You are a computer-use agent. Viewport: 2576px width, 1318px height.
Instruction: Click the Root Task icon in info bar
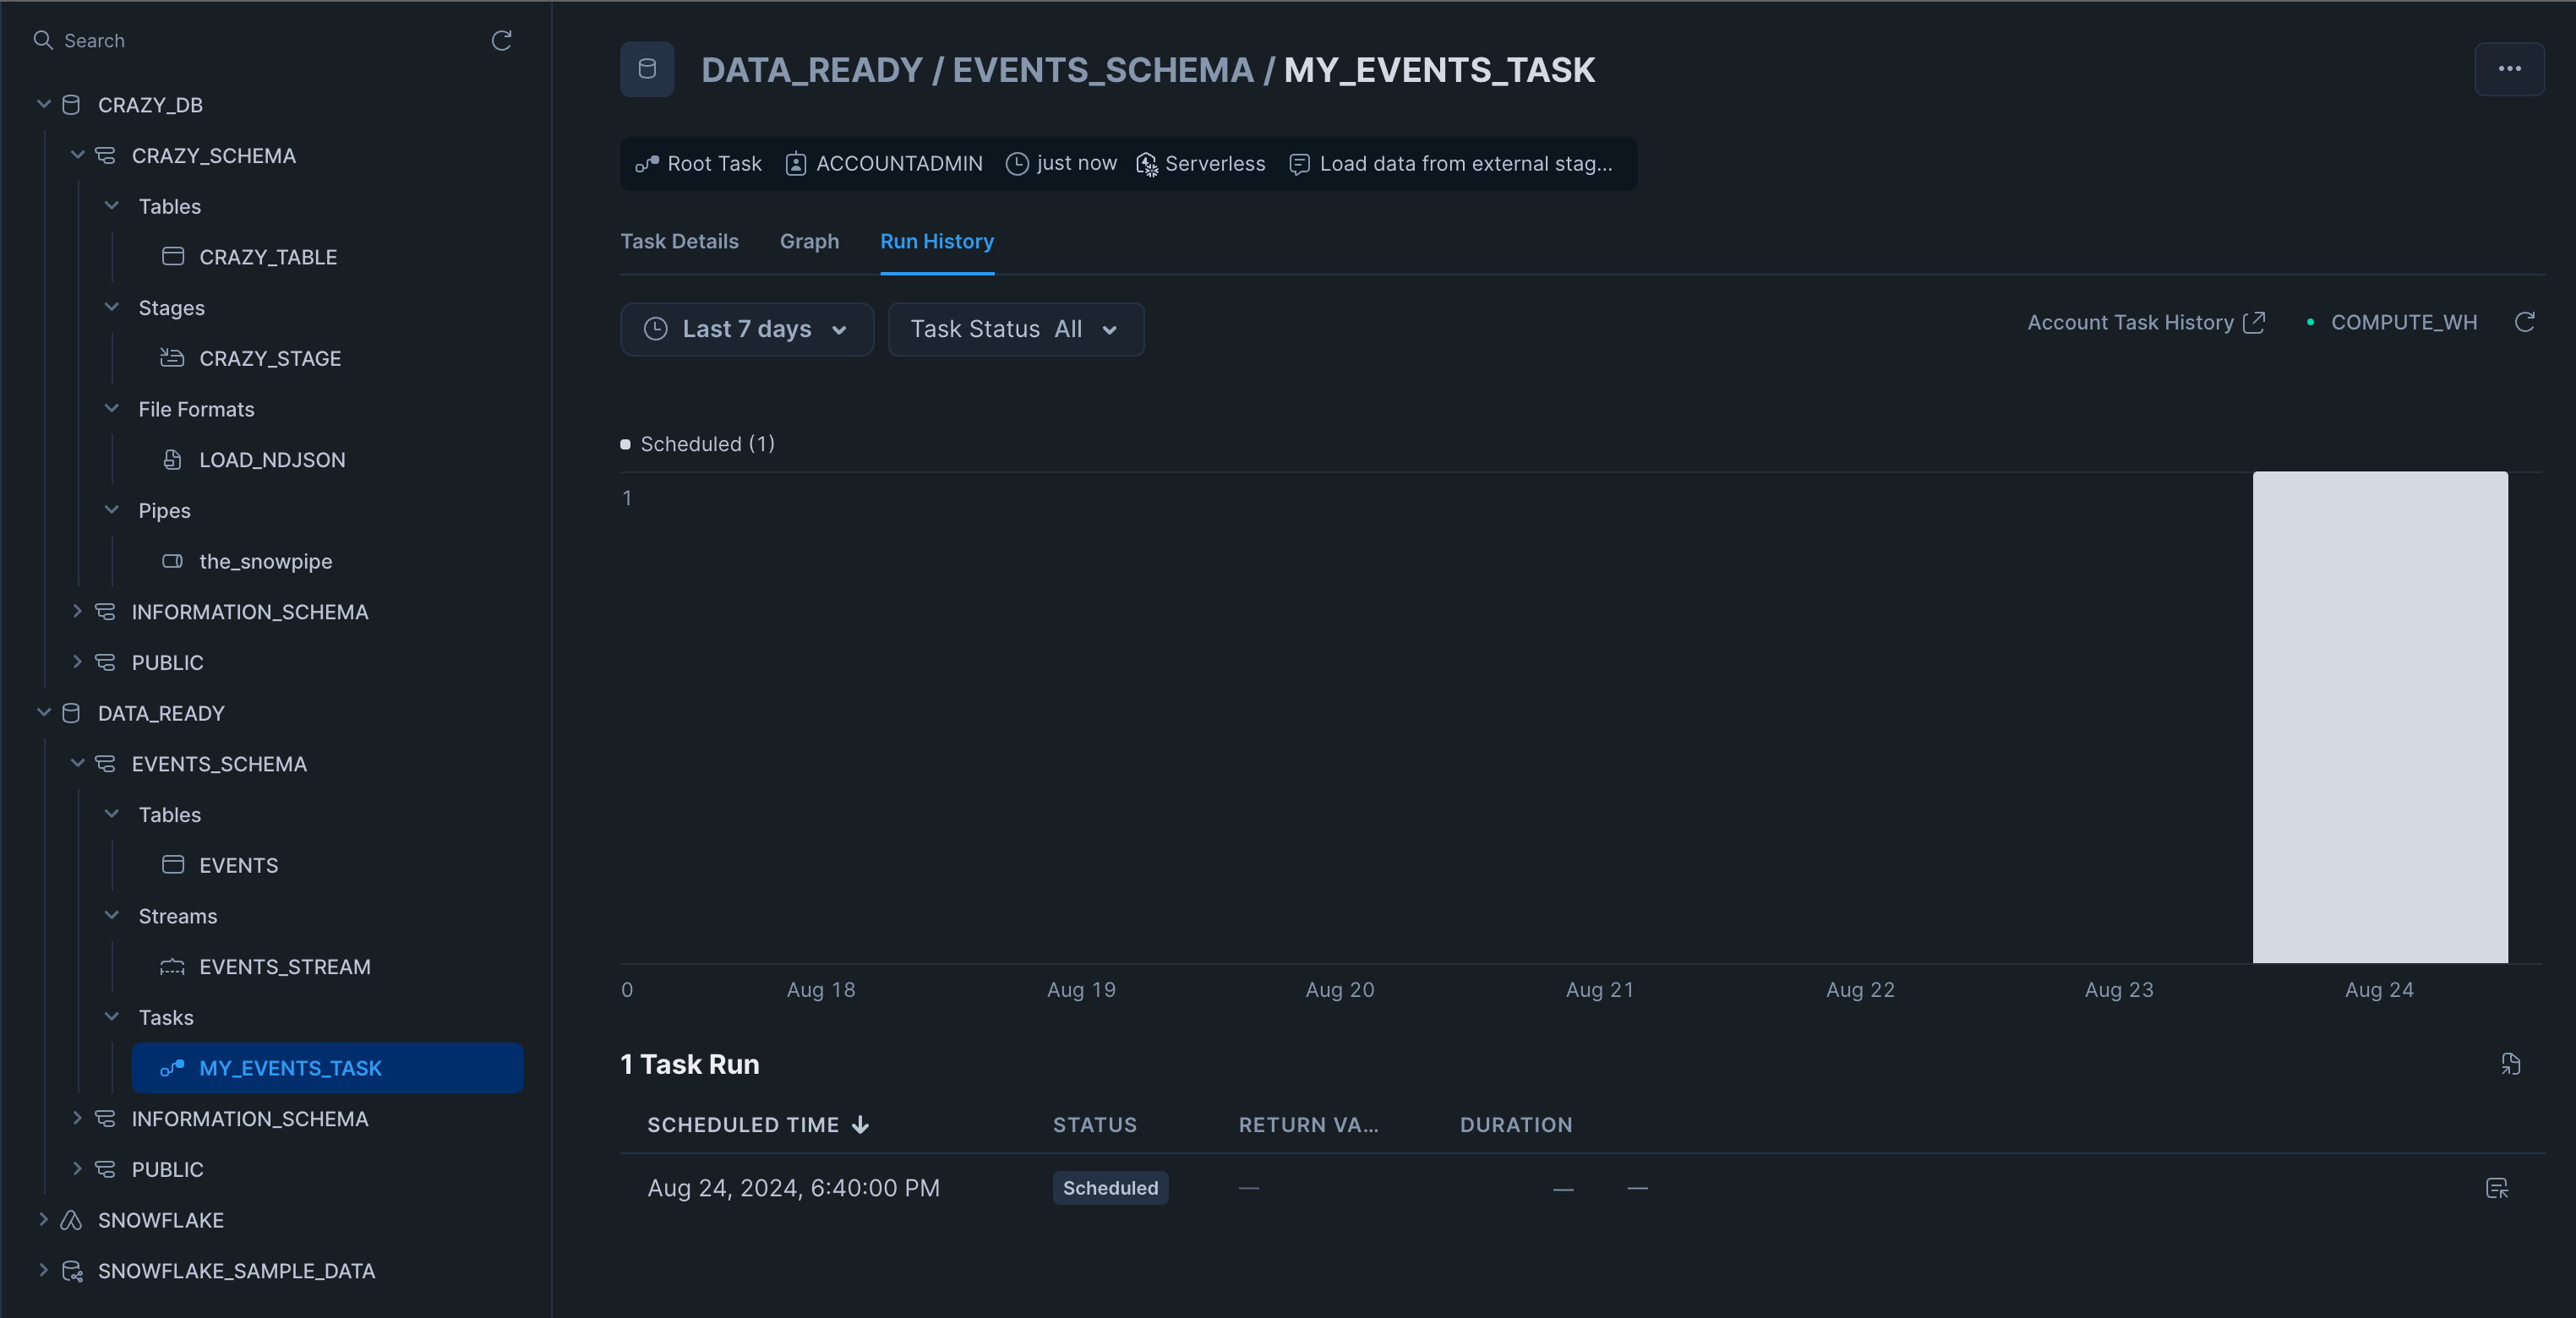click(x=647, y=163)
